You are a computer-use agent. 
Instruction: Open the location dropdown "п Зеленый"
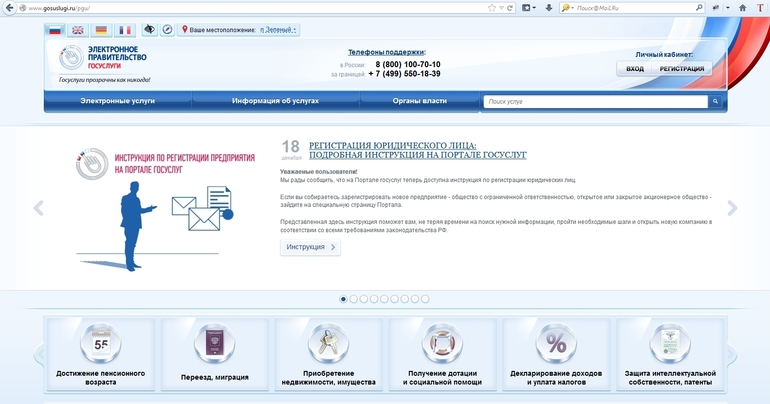278,30
